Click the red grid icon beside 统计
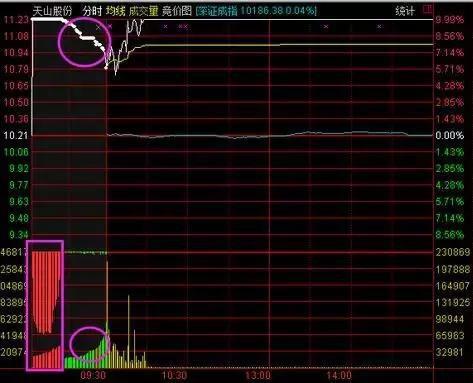473x383 pixels. (428, 9)
